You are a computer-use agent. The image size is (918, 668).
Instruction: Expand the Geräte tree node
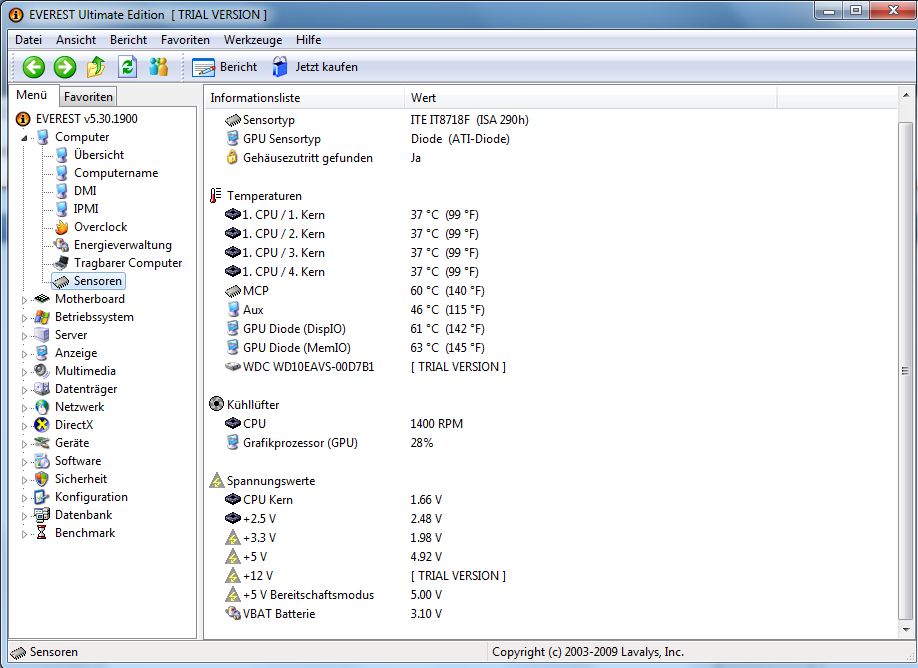click(x=24, y=444)
